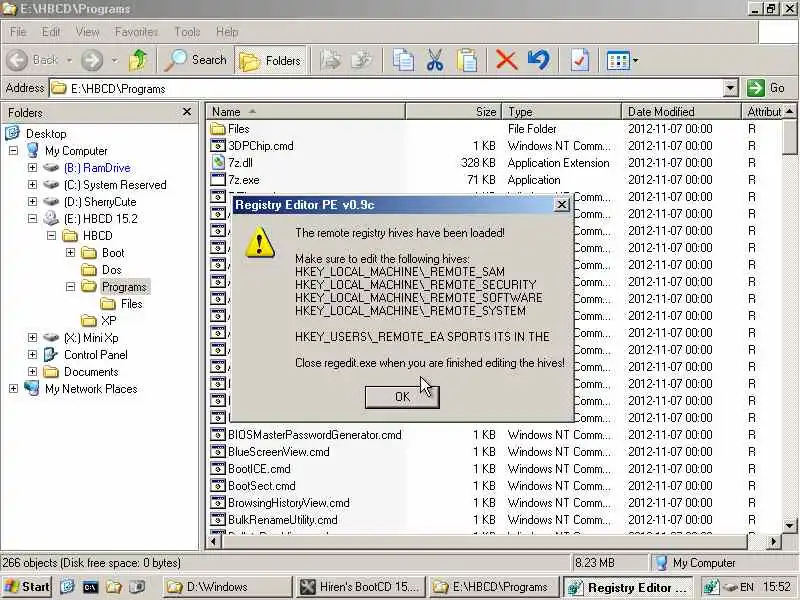This screenshot has width=800, height=600.
Task: Click the red Delete icon
Action: coord(507,60)
